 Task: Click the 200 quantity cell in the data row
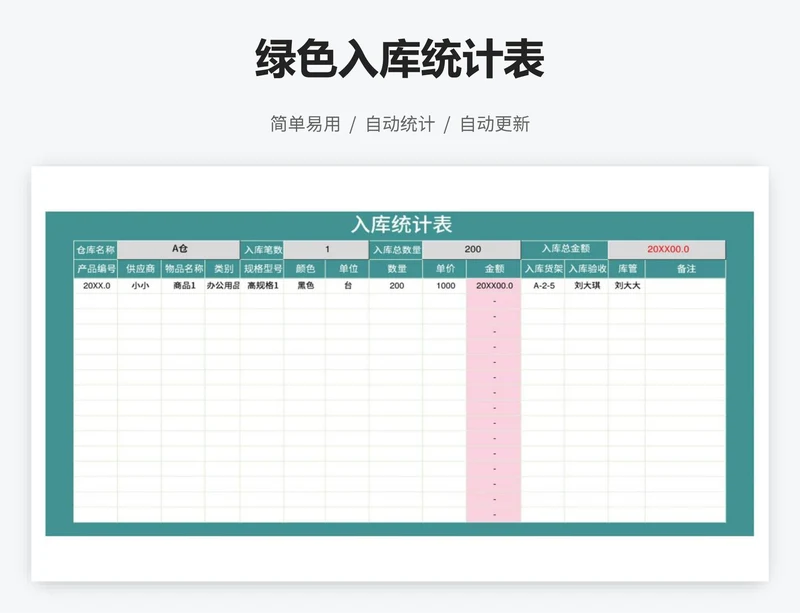(396, 286)
